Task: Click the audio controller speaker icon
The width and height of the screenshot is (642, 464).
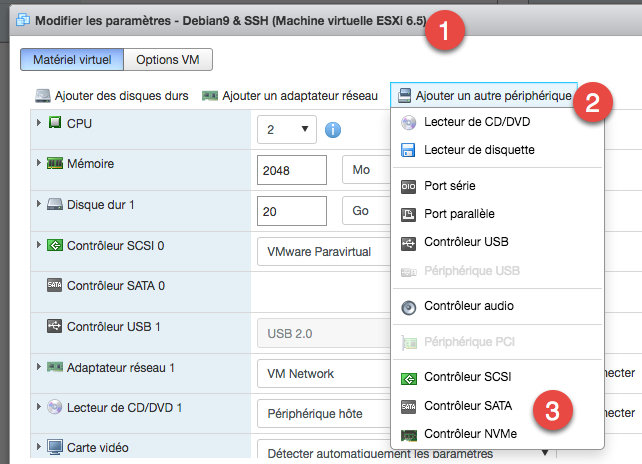Action: [408, 306]
